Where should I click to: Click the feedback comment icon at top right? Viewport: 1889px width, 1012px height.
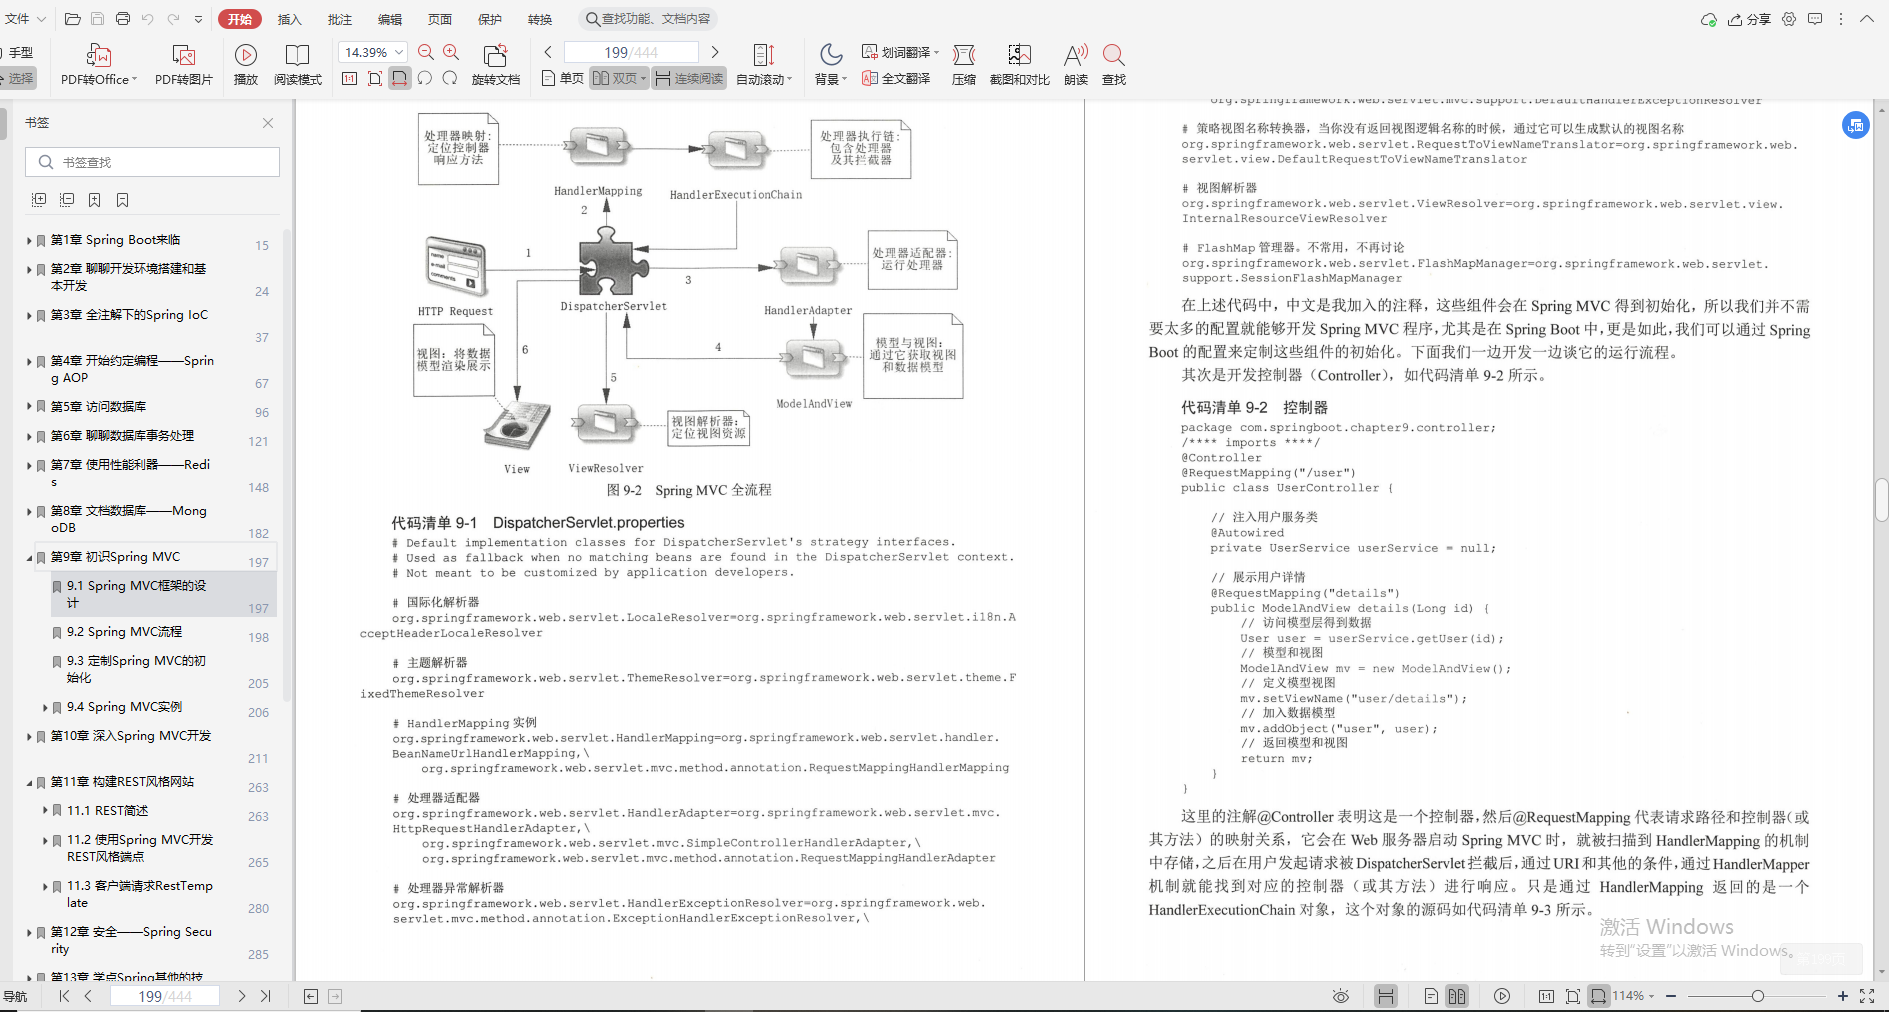pyautogui.click(x=1815, y=19)
